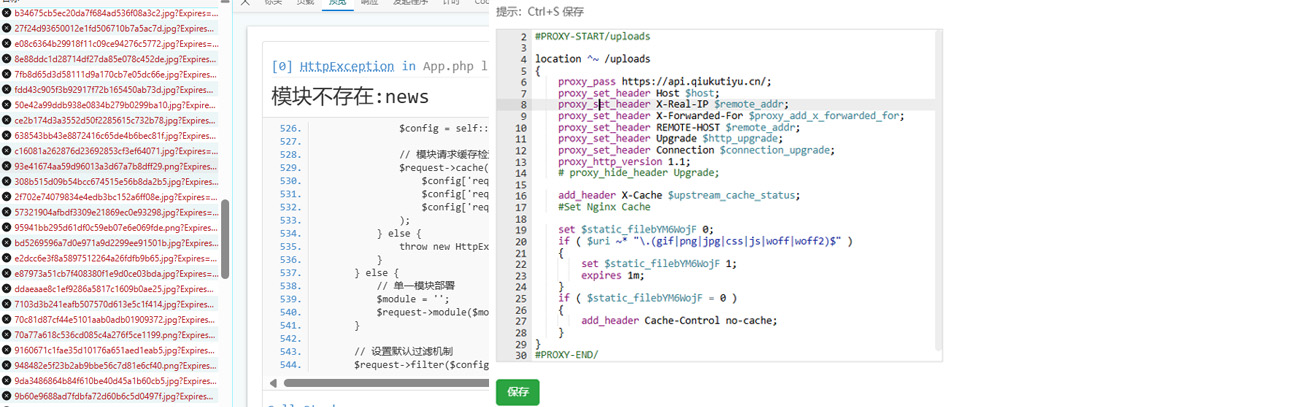Viewport: 1300px width, 407px height.
Task: Click the code comment 设置默认过滤机制
Action: click(404, 351)
